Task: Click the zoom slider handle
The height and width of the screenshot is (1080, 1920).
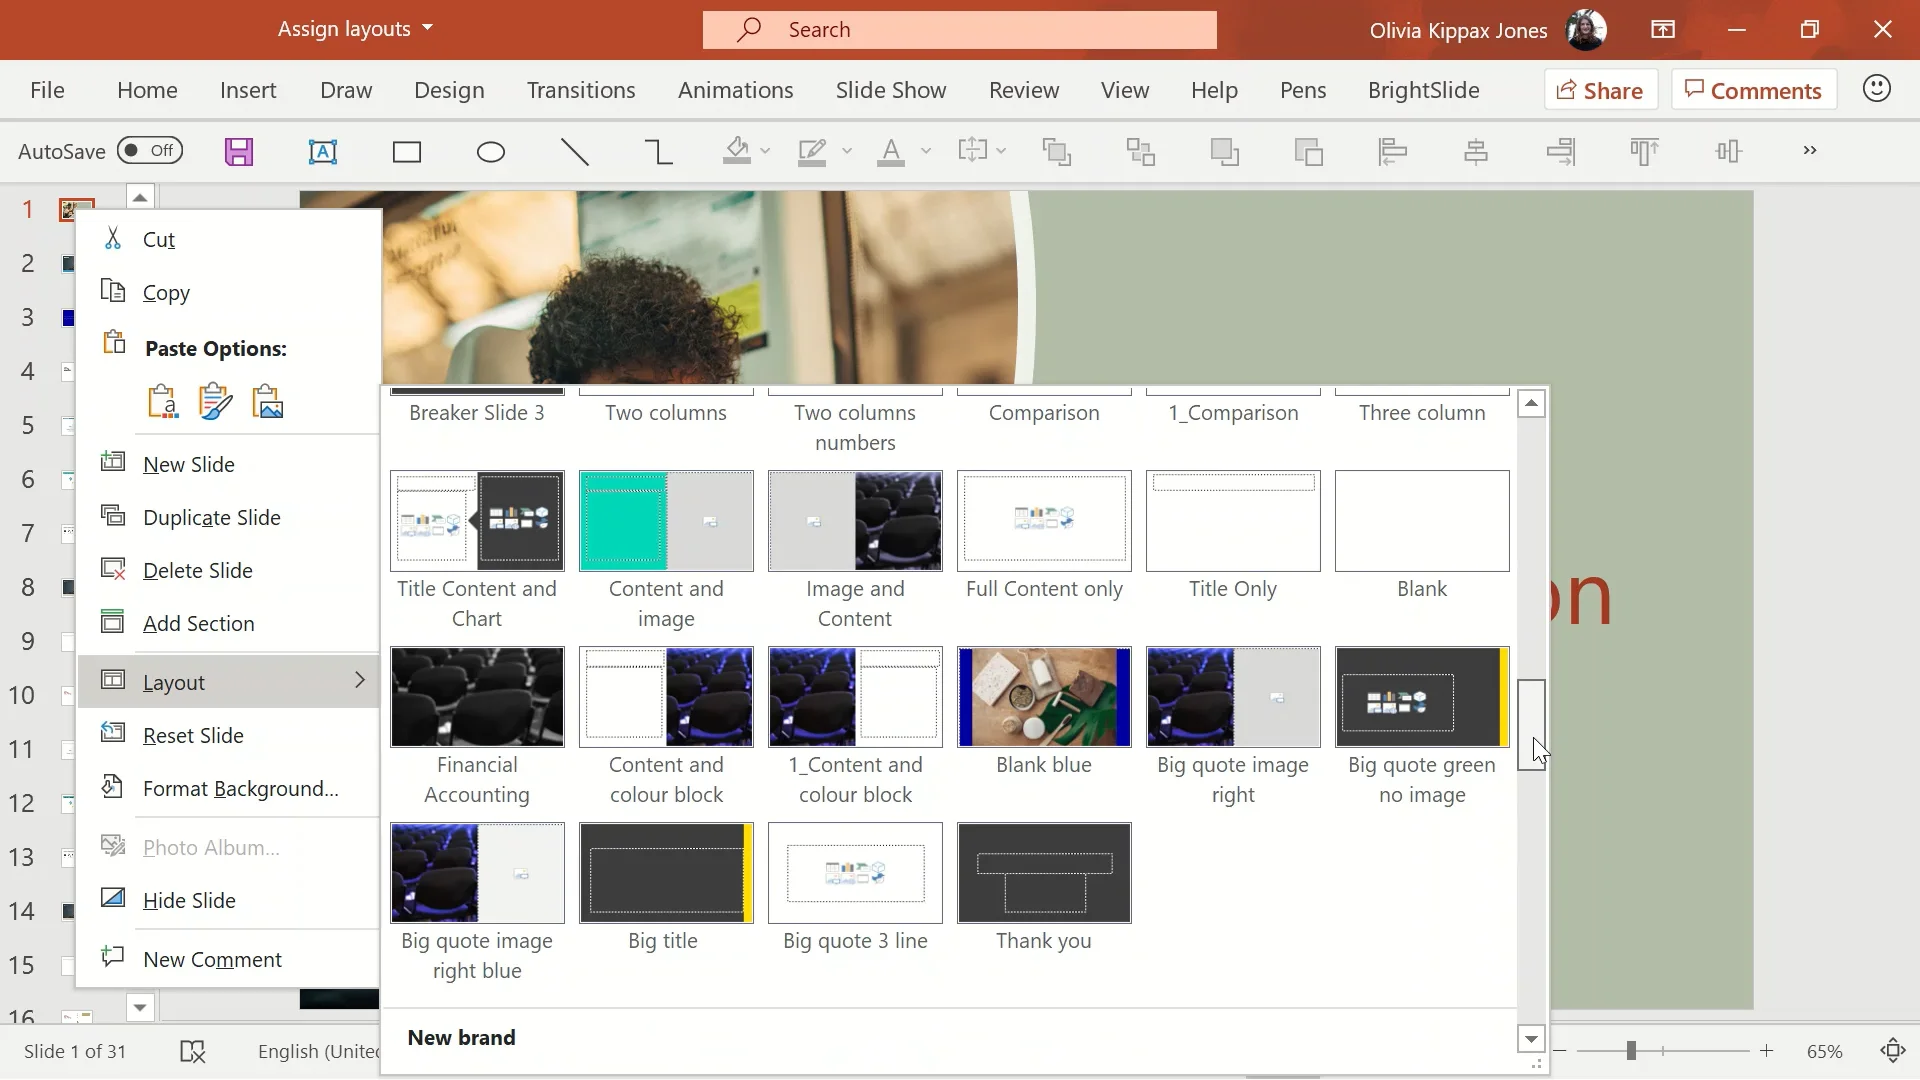Action: point(1631,1051)
